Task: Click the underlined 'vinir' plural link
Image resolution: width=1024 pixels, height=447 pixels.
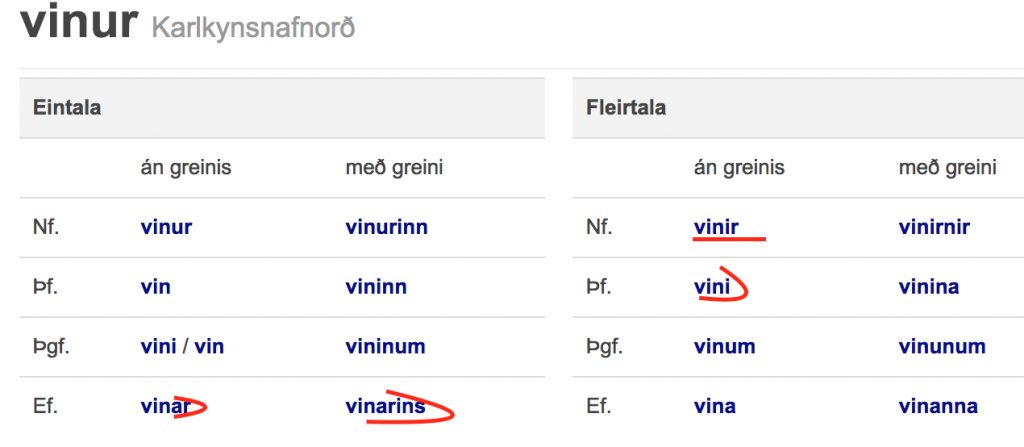Action: [716, 227]
